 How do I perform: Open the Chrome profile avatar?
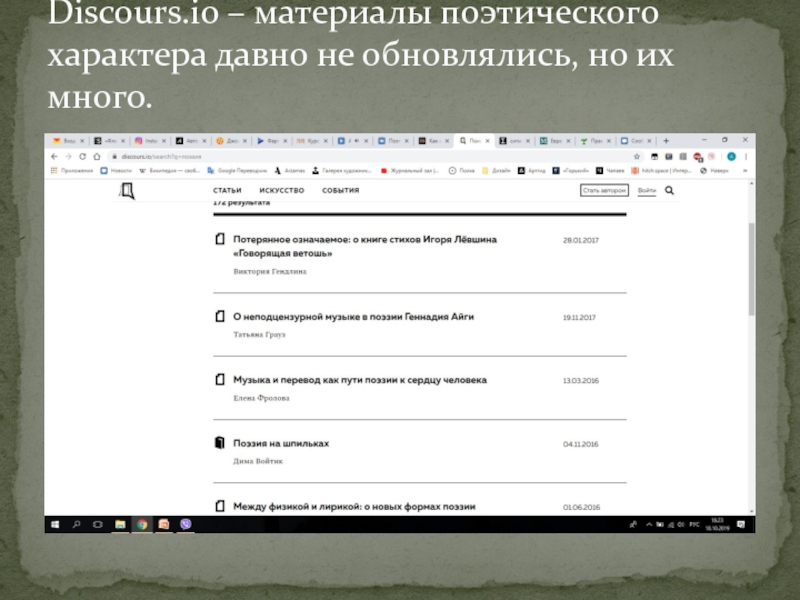[731, 157]
